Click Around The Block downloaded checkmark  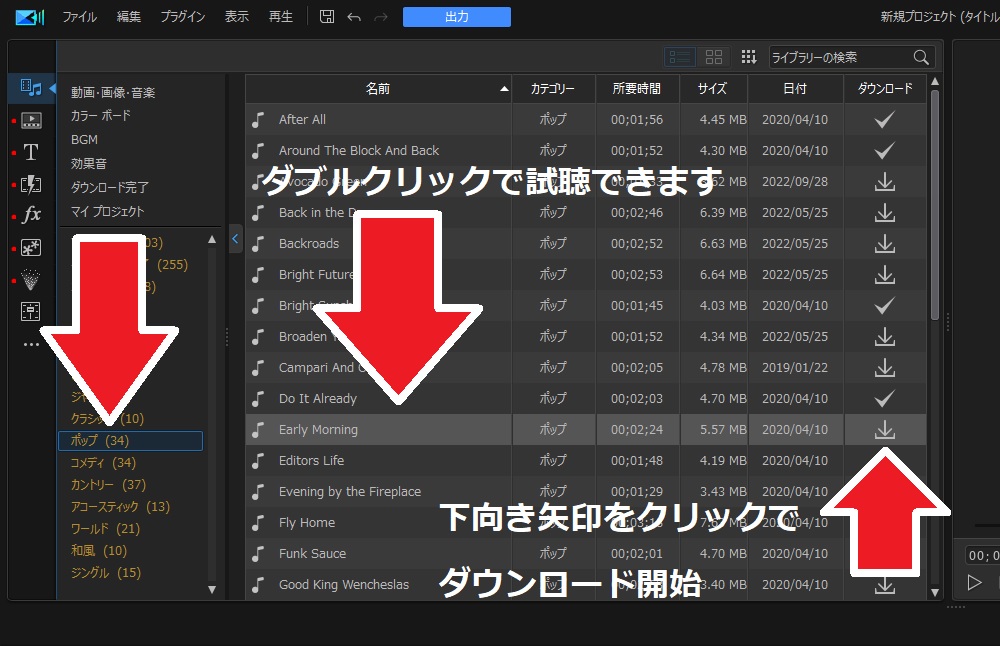tap(885, 150)
